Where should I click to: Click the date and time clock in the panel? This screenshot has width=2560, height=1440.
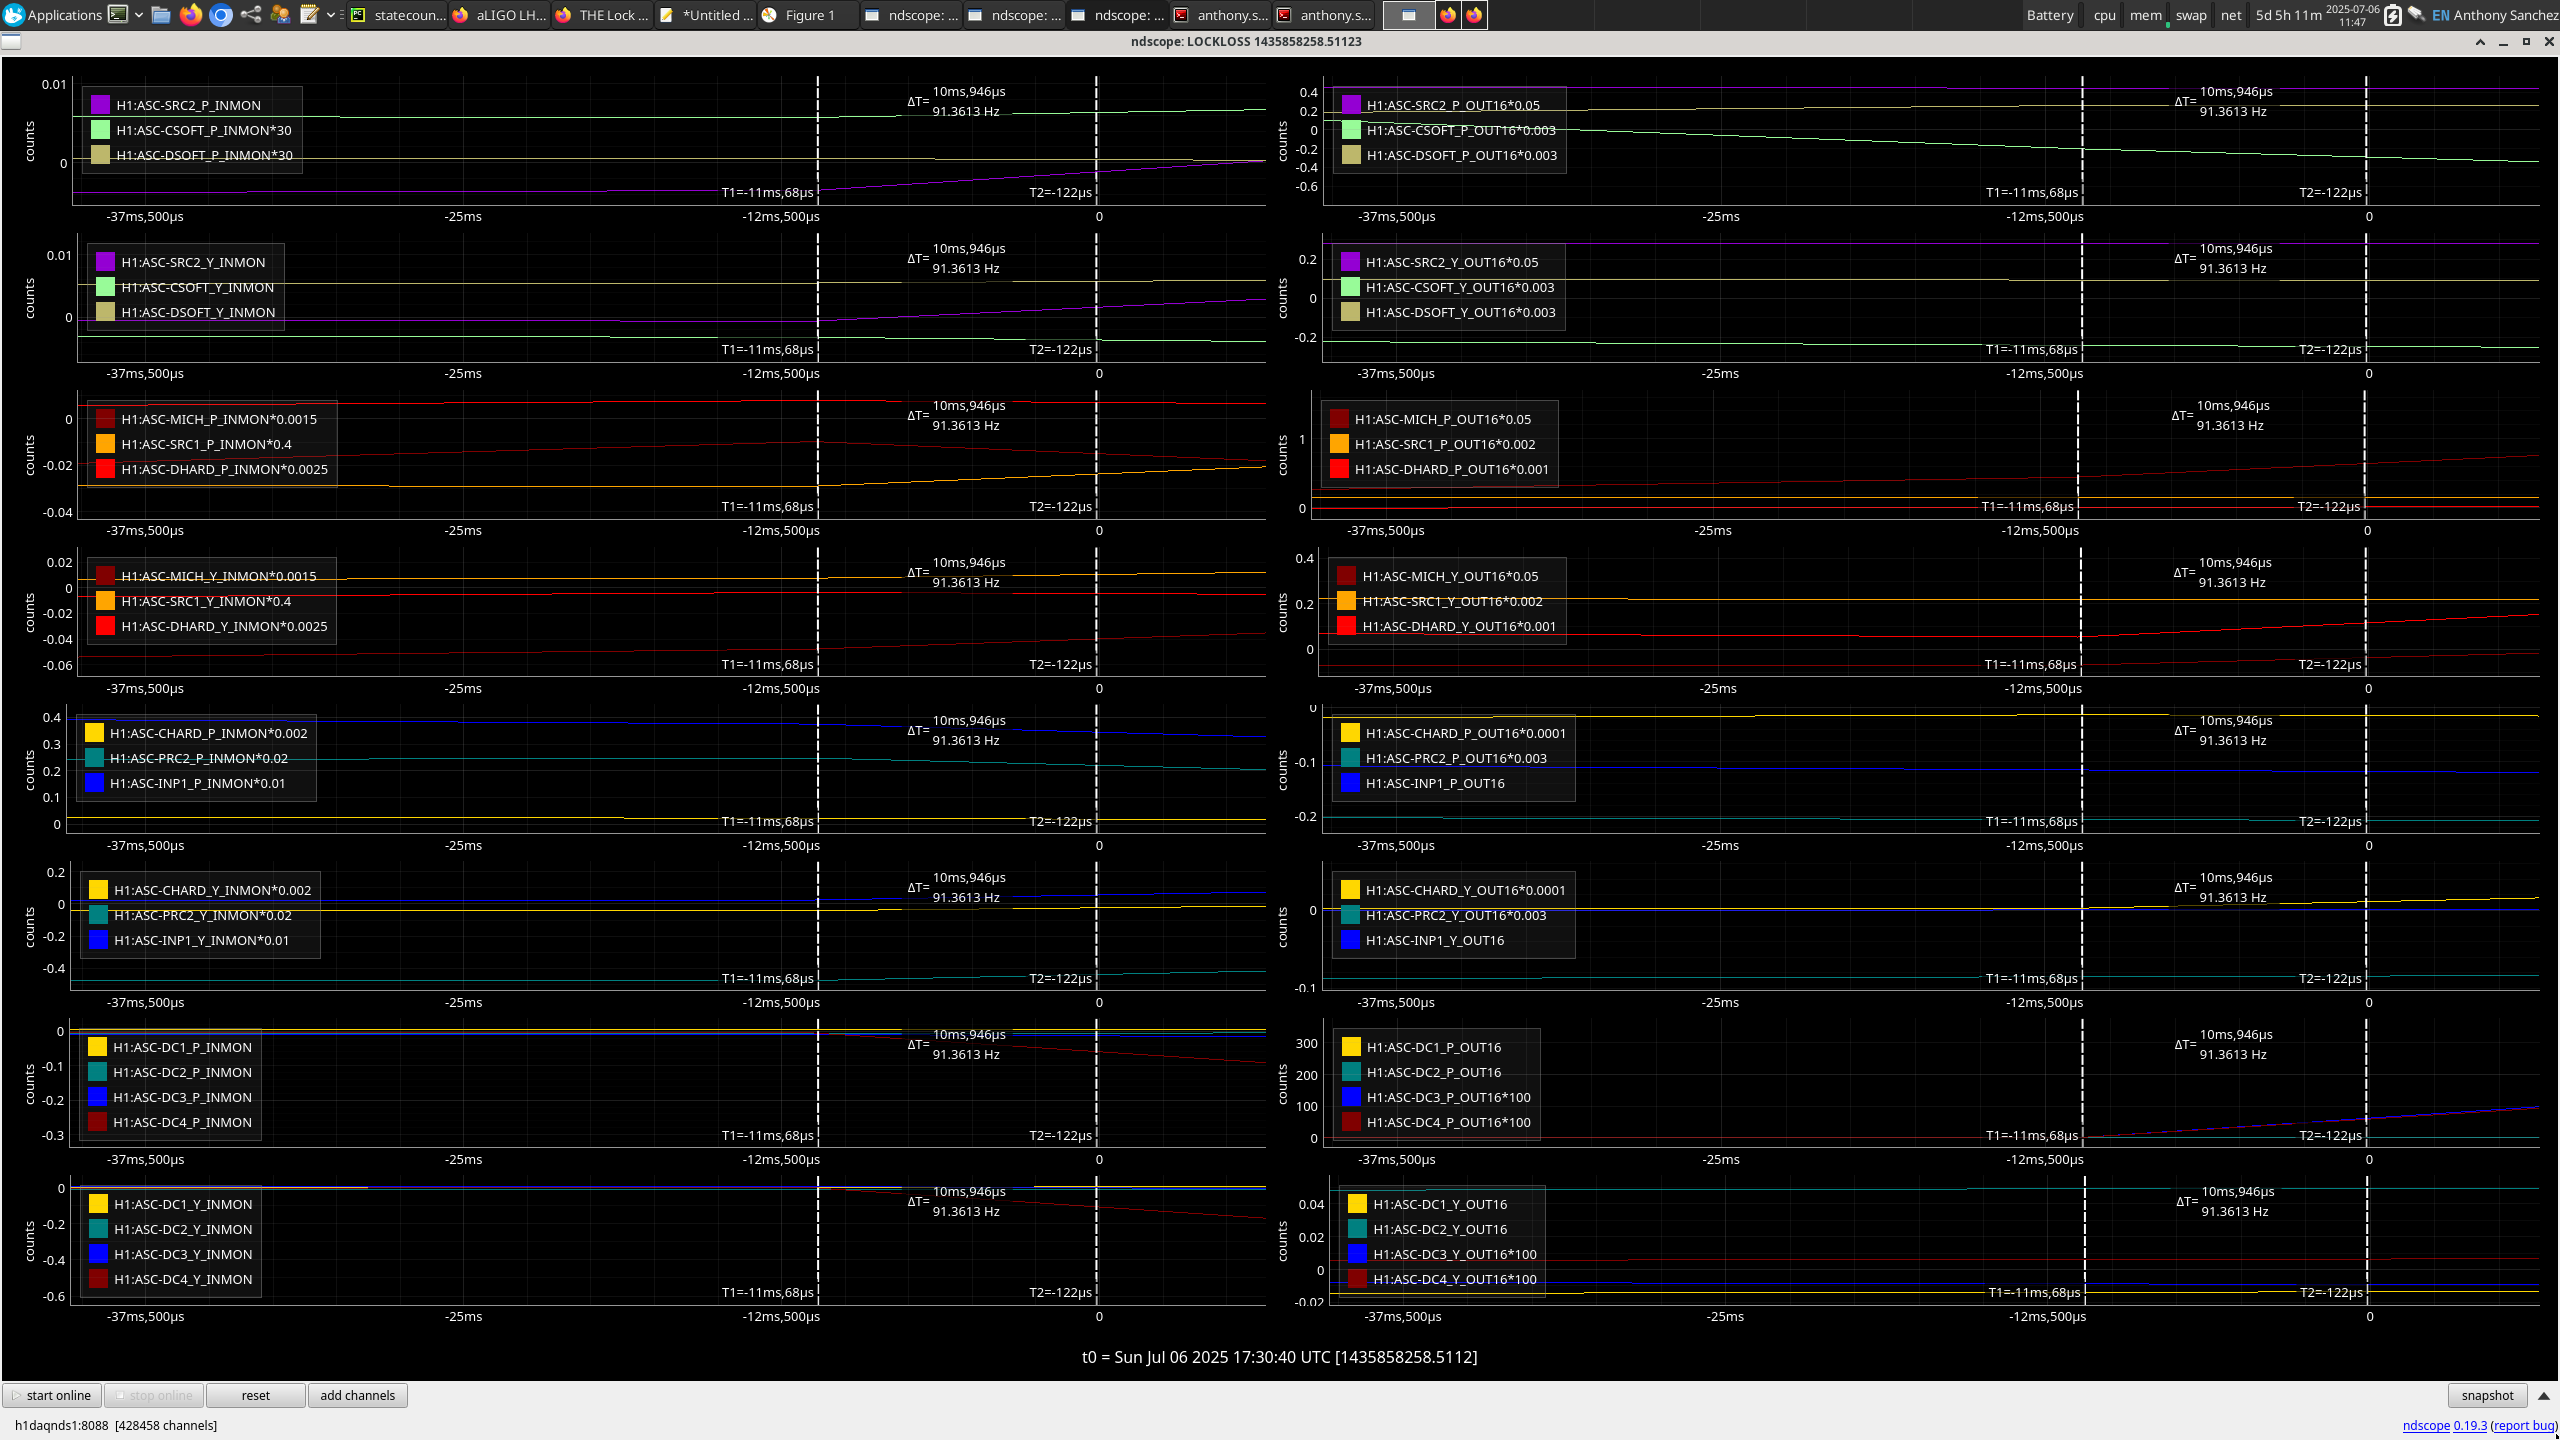(x=2352, y=15)
